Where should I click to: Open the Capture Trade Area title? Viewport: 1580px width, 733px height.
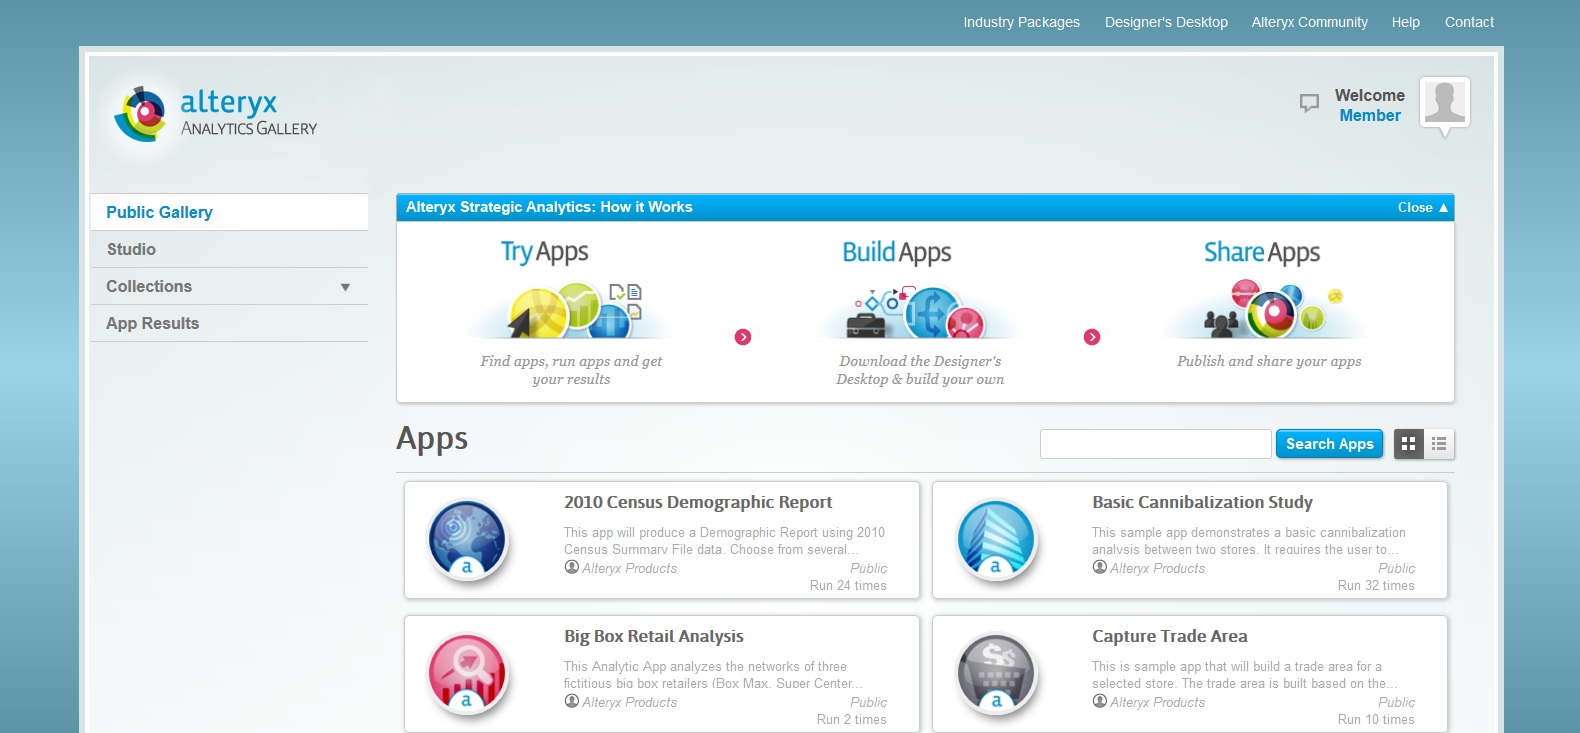pyautogui.click(x=1170, y=636)
